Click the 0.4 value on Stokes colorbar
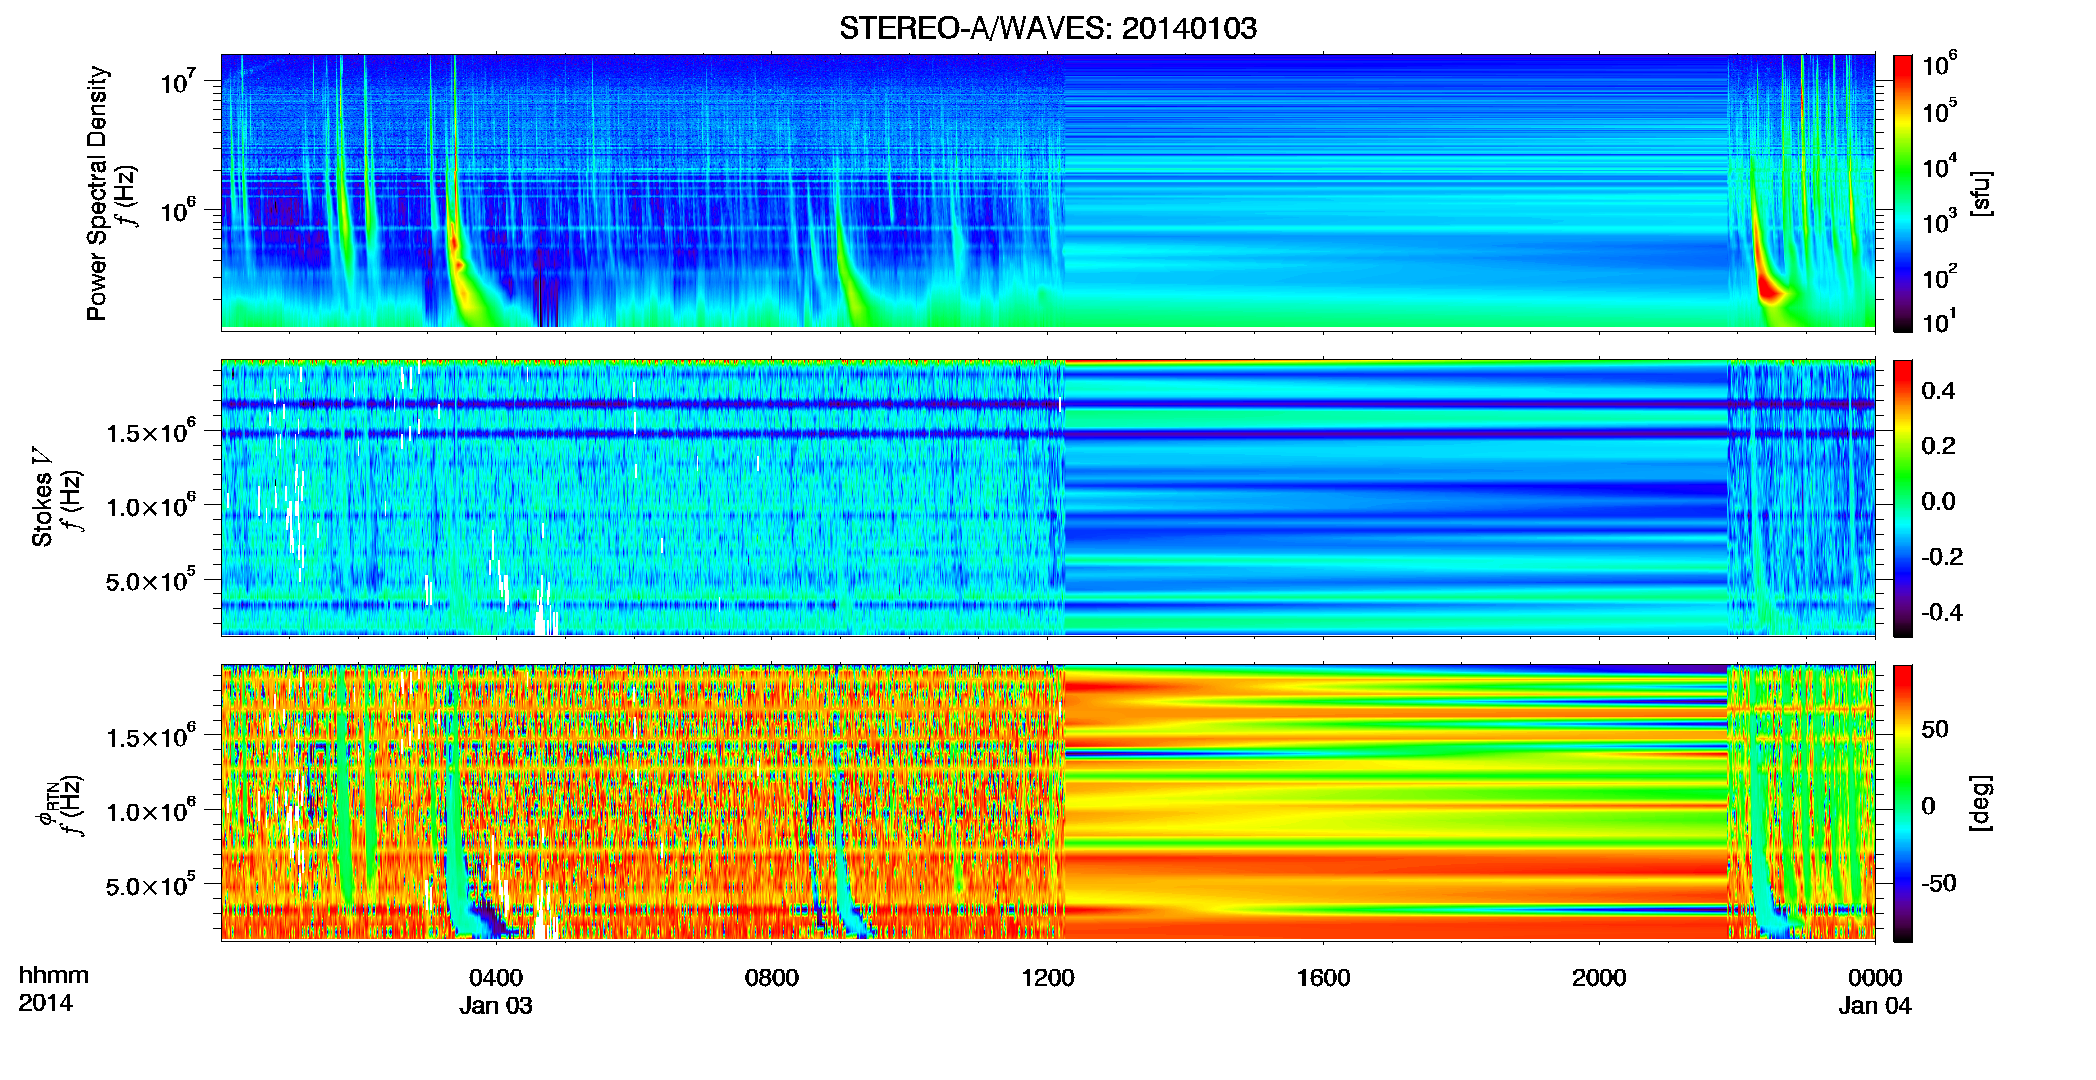Screen dimensions: 2096x1080 [x=1938, y=391]
